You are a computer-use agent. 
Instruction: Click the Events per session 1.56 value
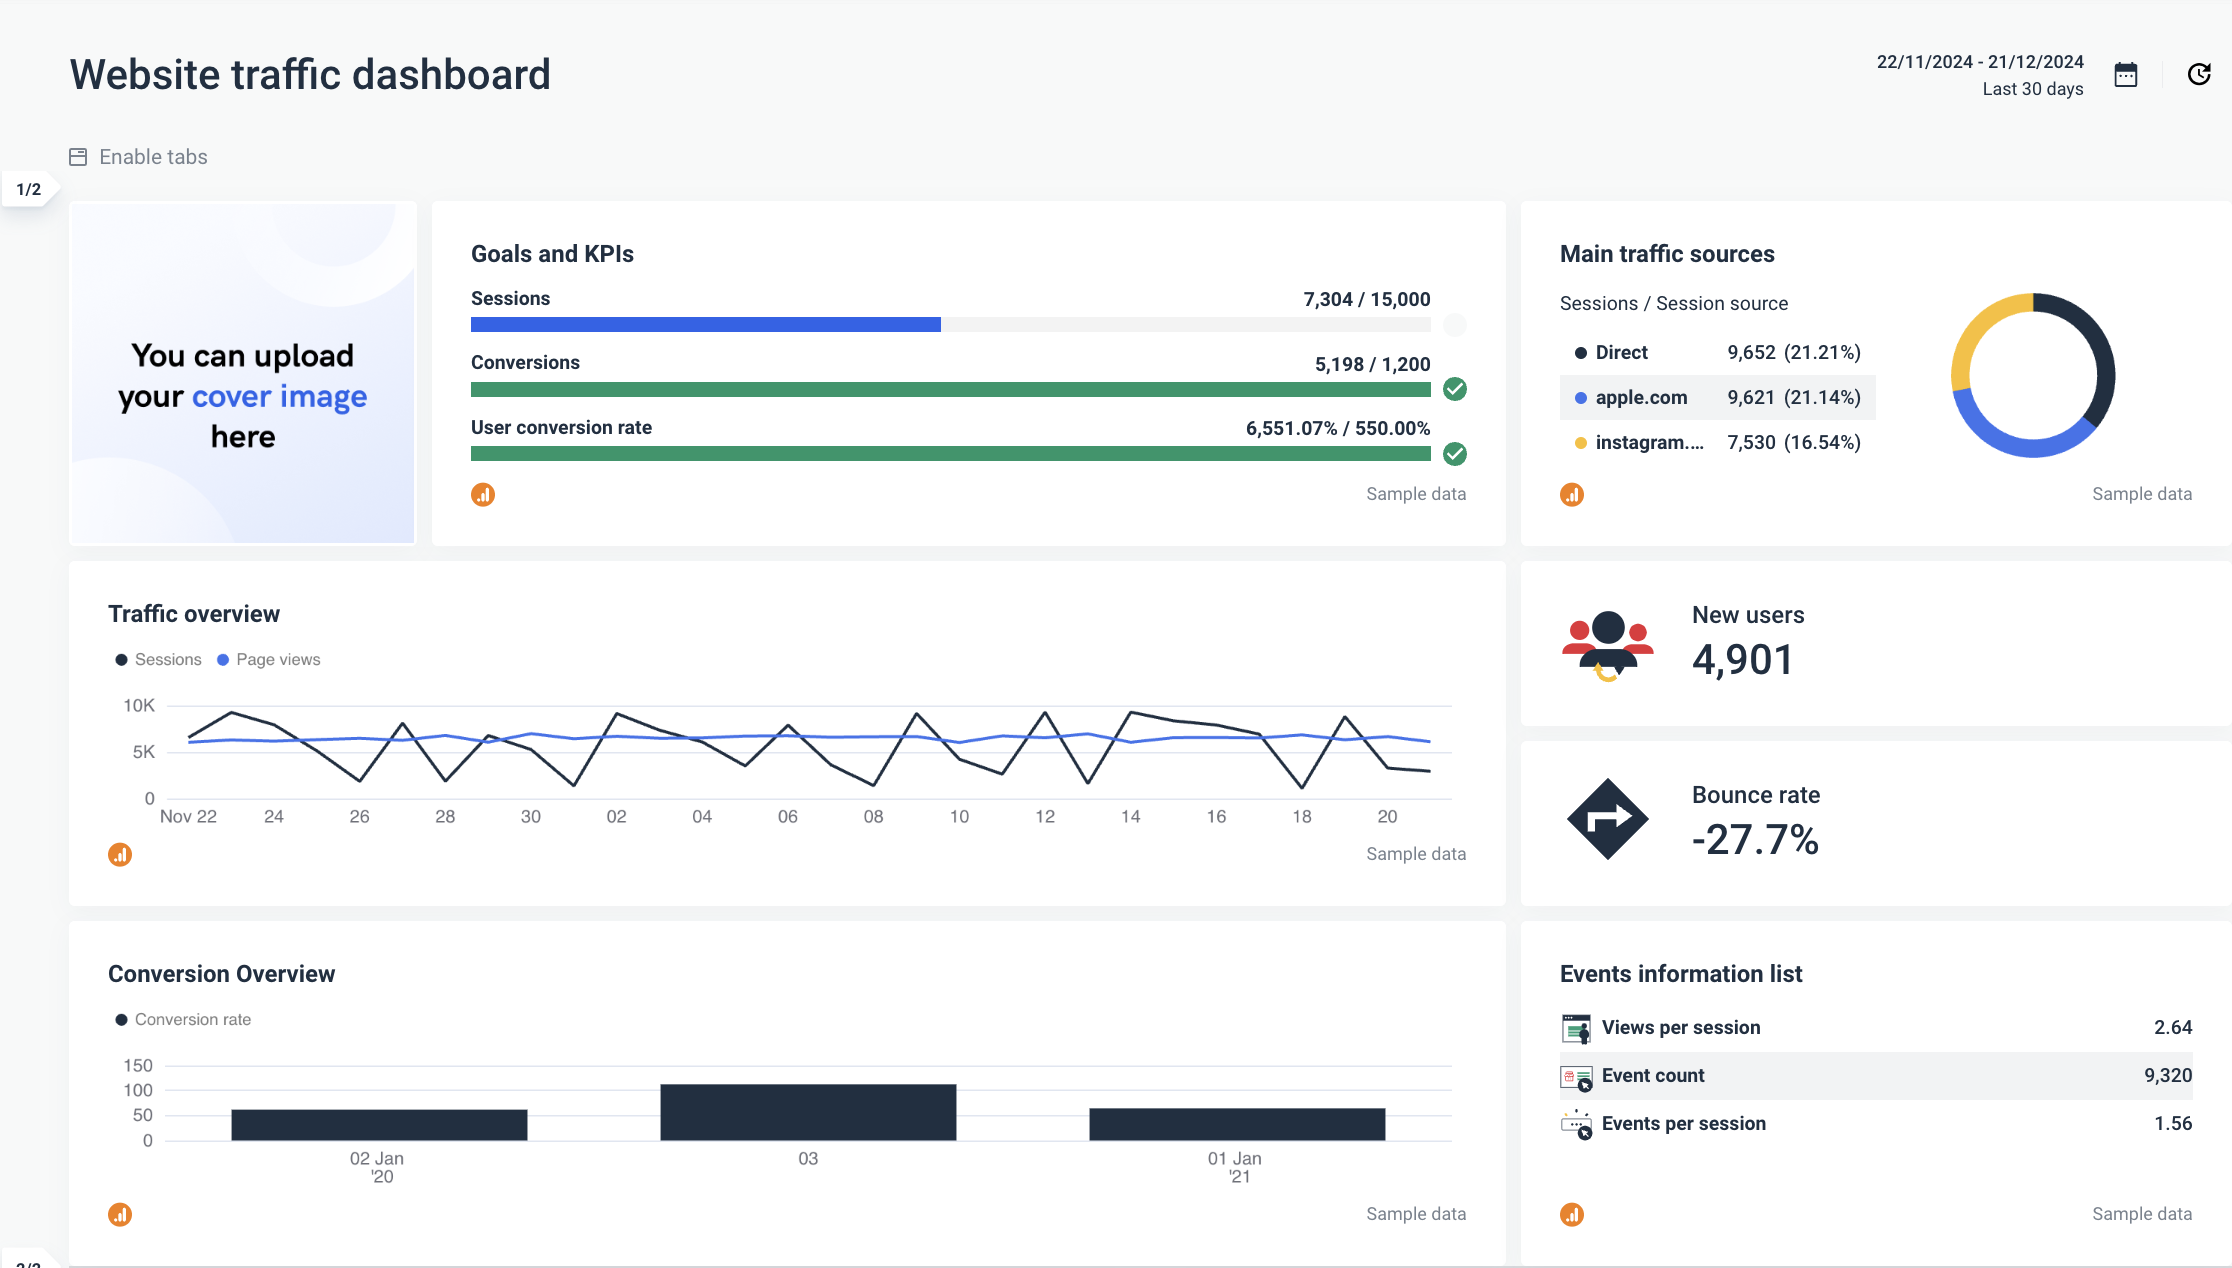[x=2173, y=1124]
